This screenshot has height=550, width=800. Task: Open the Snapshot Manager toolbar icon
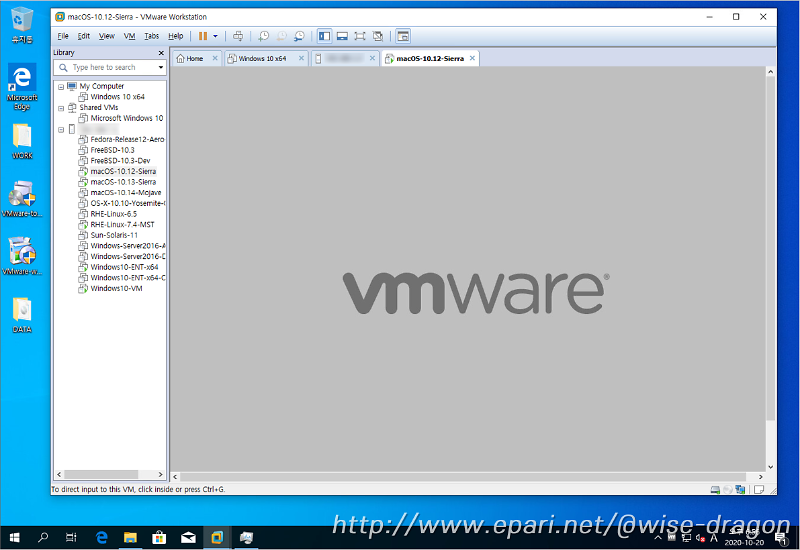coord(299,36)
